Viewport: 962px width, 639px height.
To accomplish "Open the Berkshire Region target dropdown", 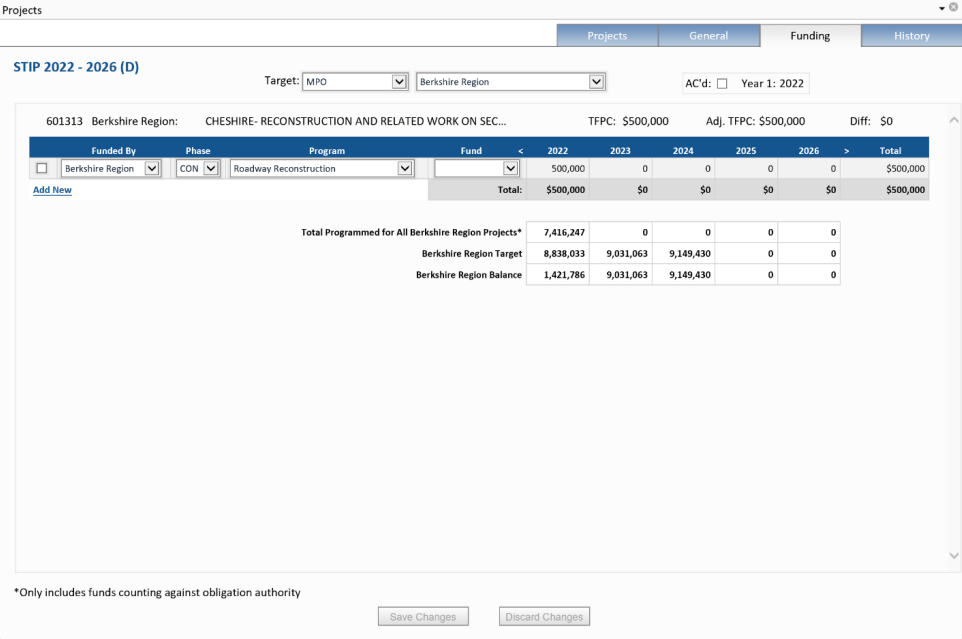I will (594, 82).
